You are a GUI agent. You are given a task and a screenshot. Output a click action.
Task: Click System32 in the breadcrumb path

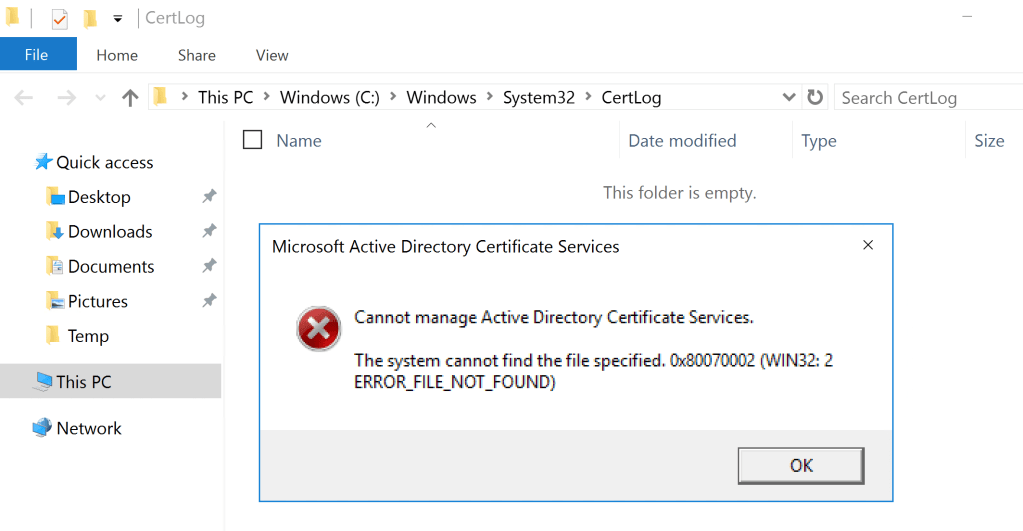(x=538, y=97)
